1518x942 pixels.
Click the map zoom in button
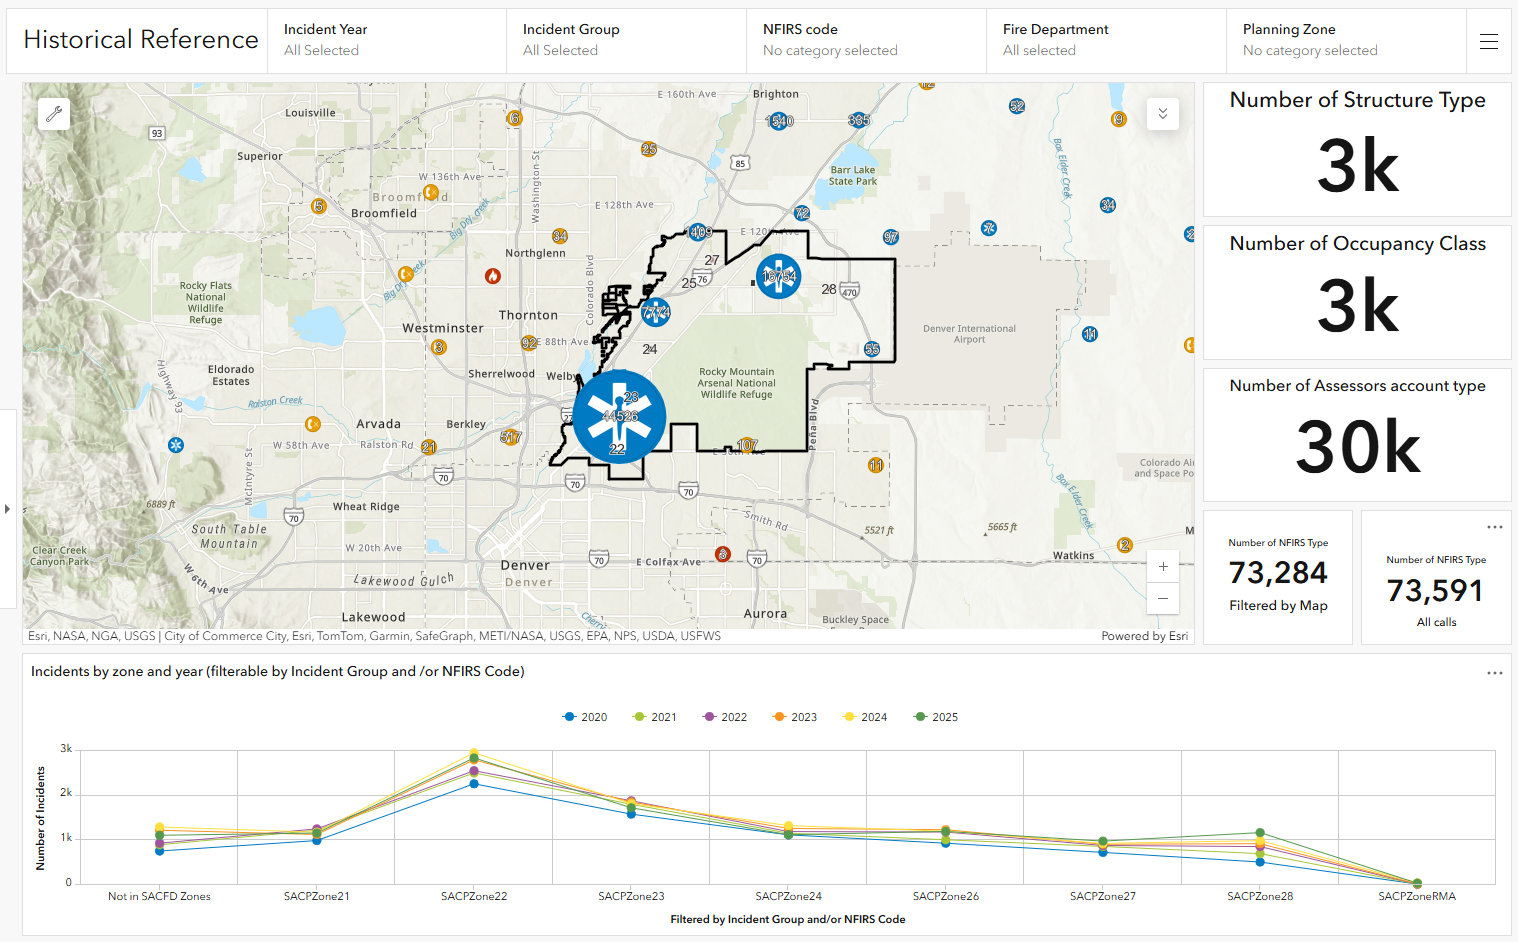[x=1163, y=566]
